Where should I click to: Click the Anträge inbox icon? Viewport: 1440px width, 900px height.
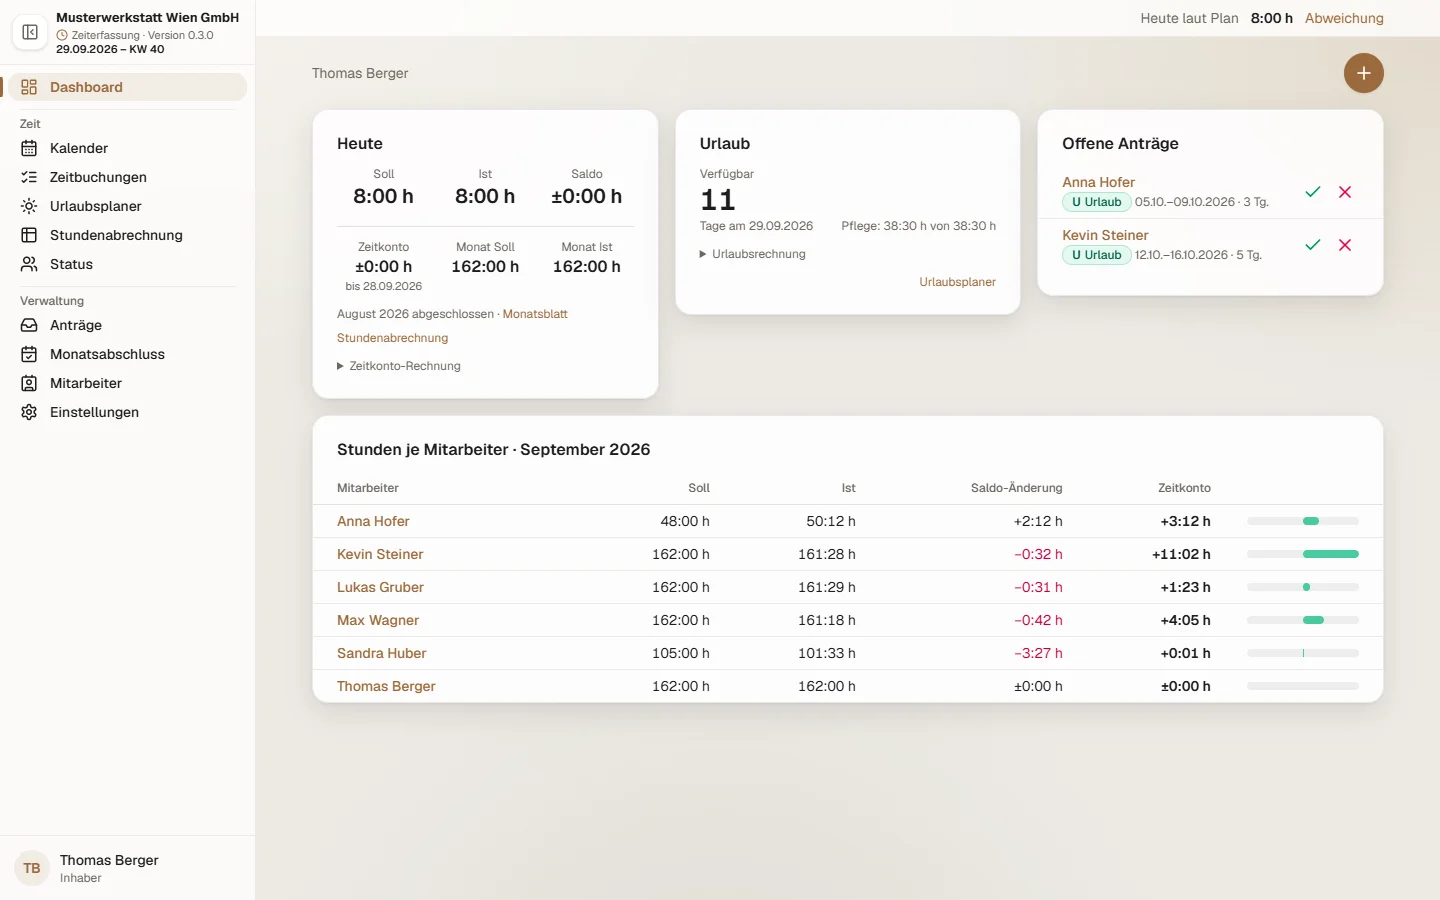tap(29, 325)
